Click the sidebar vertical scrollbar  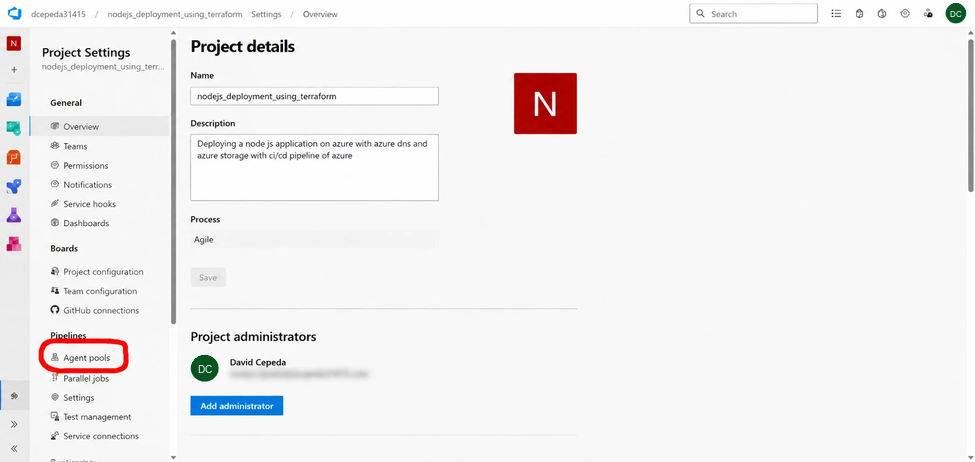click(x=173, y=180)
